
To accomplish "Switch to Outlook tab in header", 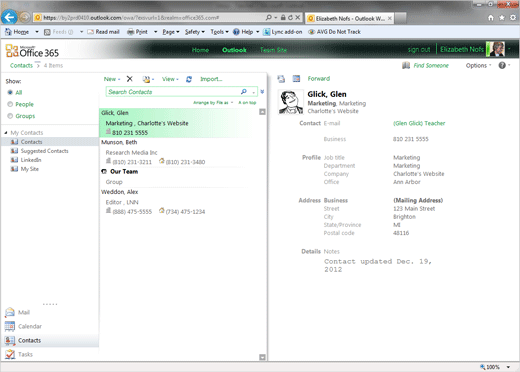I will coord(234,50).
